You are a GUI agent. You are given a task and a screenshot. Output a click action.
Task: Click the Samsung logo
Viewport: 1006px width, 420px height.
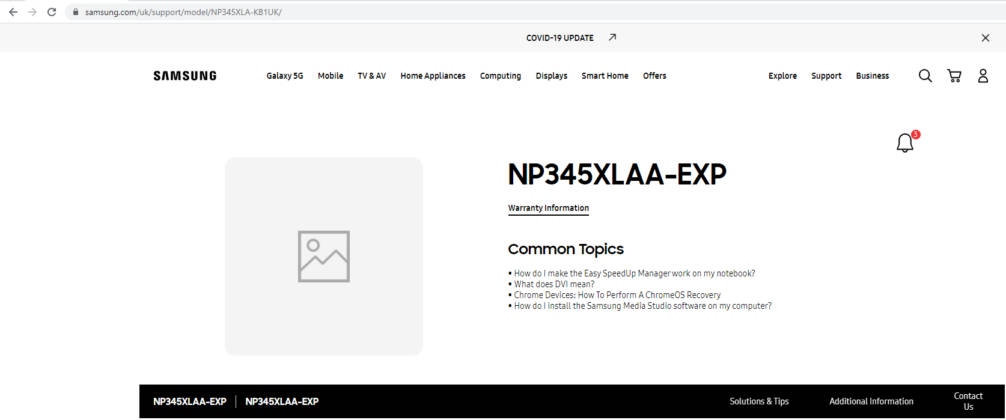pyautogui.click(x=184, y=76)
